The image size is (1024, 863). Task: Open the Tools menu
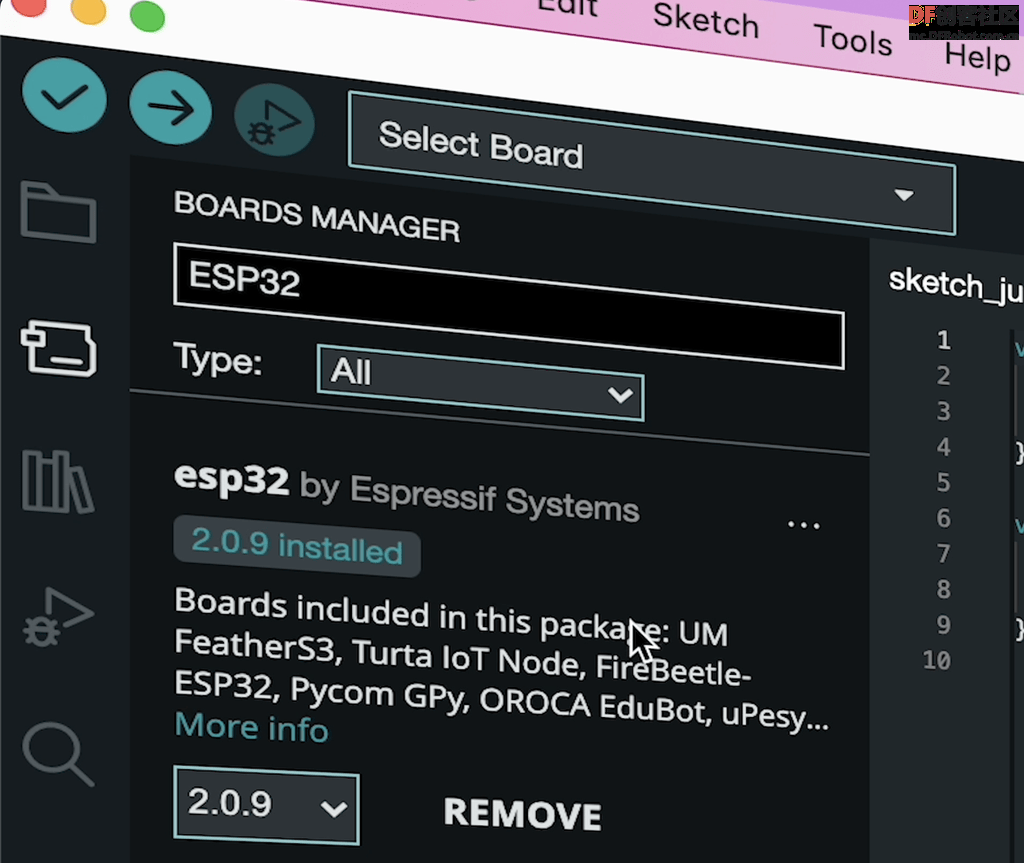click(853, 40)
